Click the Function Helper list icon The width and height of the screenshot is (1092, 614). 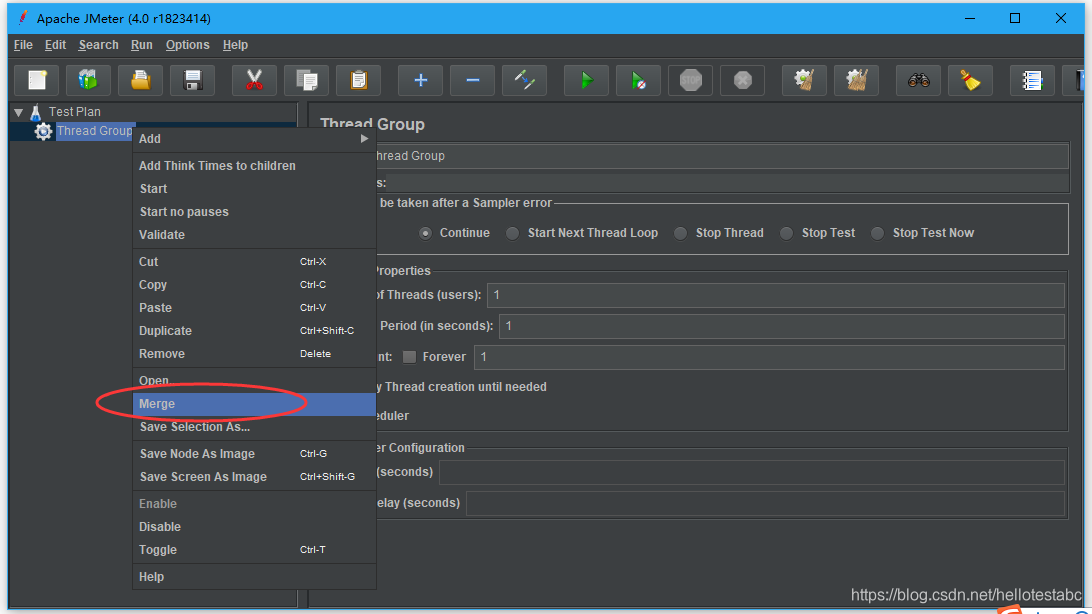click(1032, 81)
